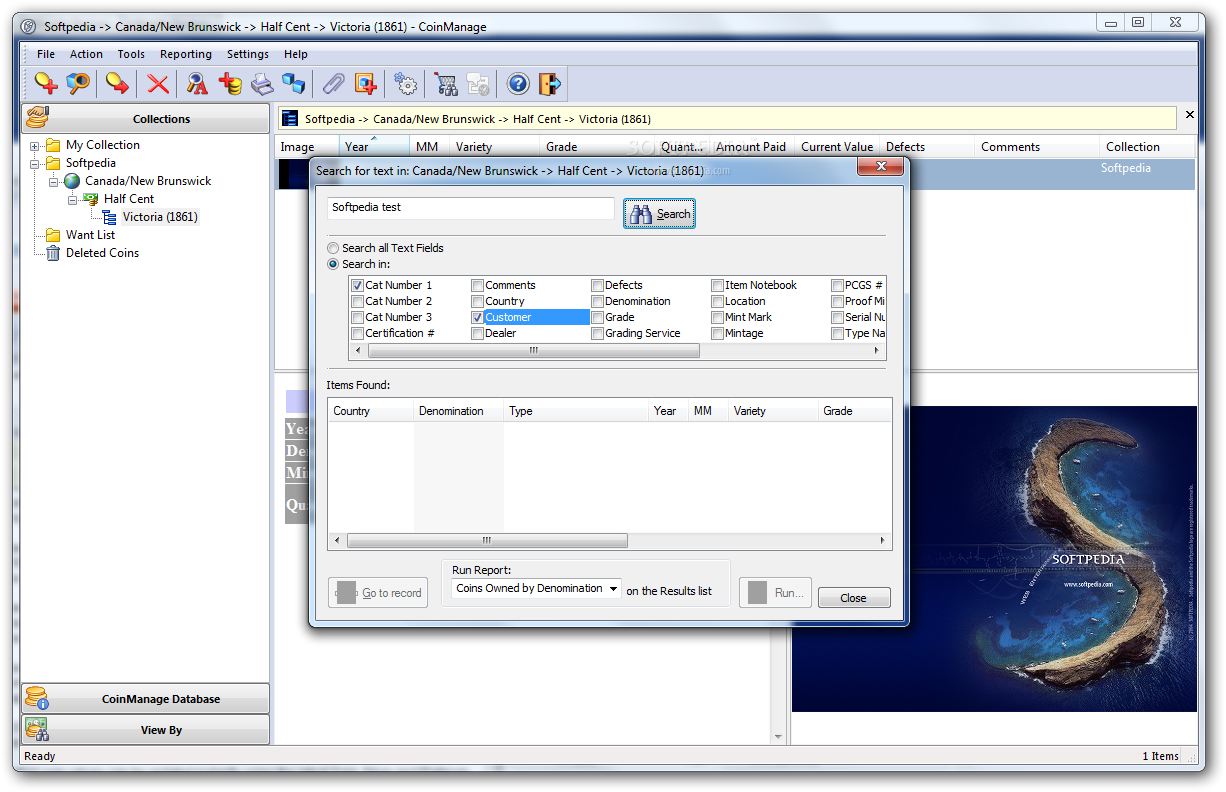Collapse the Softpedia tree node
Image resolution: width=1226 pixels, height=792 pixels.
(34, 164)
